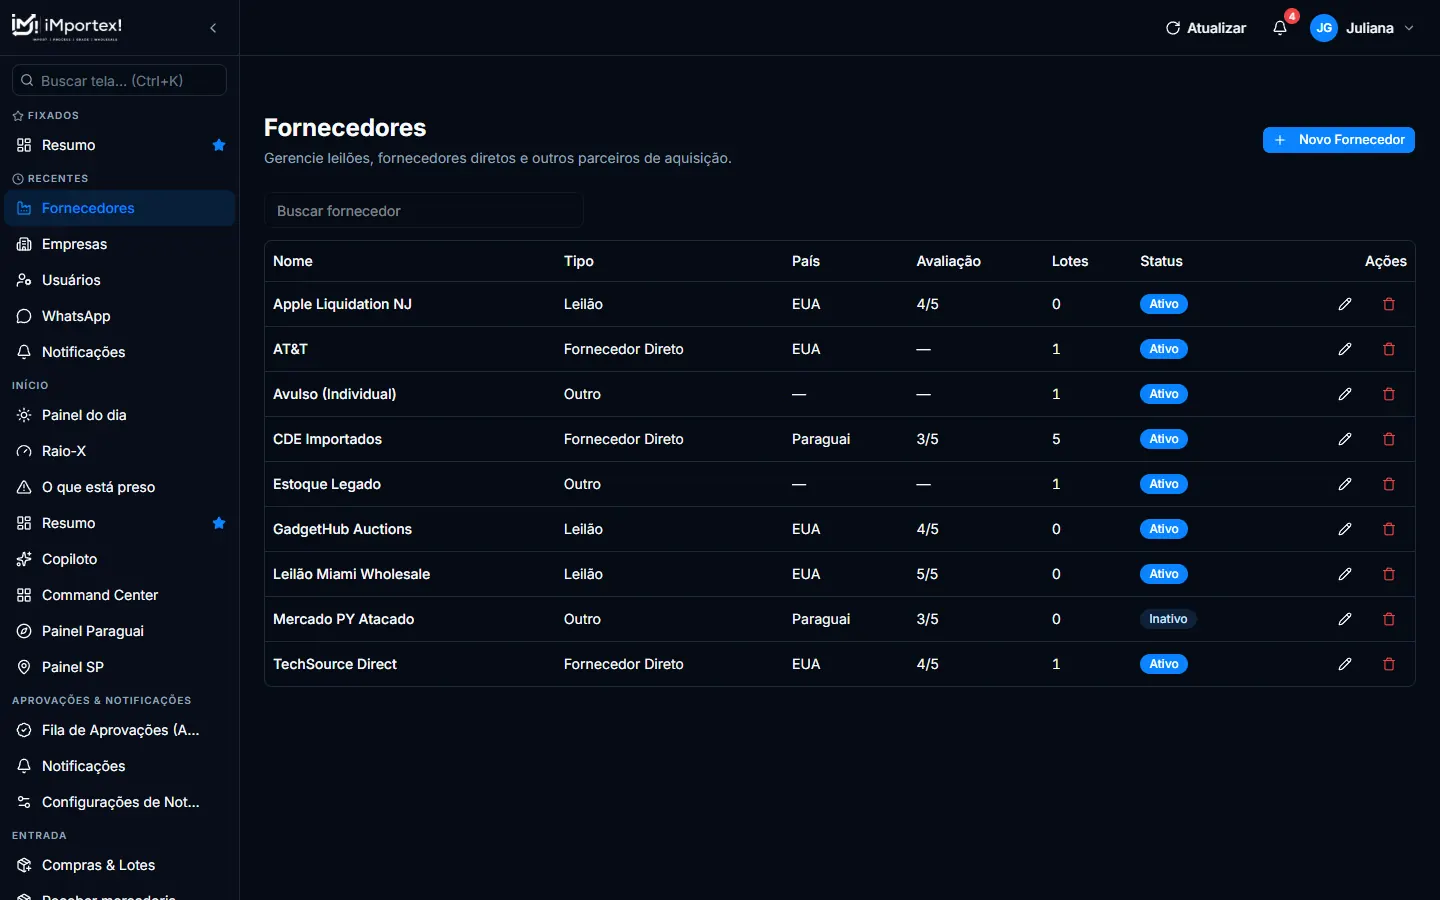Open Fila de Aprovações

120,730
